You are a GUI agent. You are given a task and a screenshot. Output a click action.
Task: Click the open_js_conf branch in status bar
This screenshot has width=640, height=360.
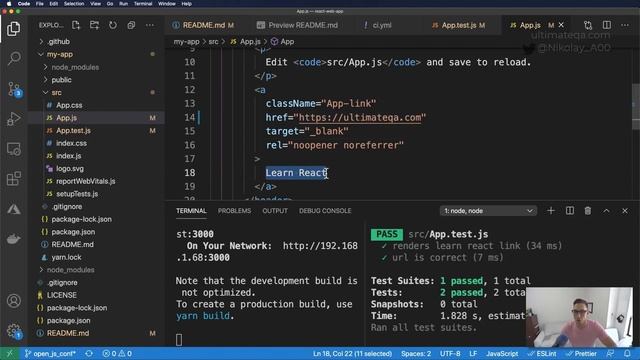(x=50, y=353)
